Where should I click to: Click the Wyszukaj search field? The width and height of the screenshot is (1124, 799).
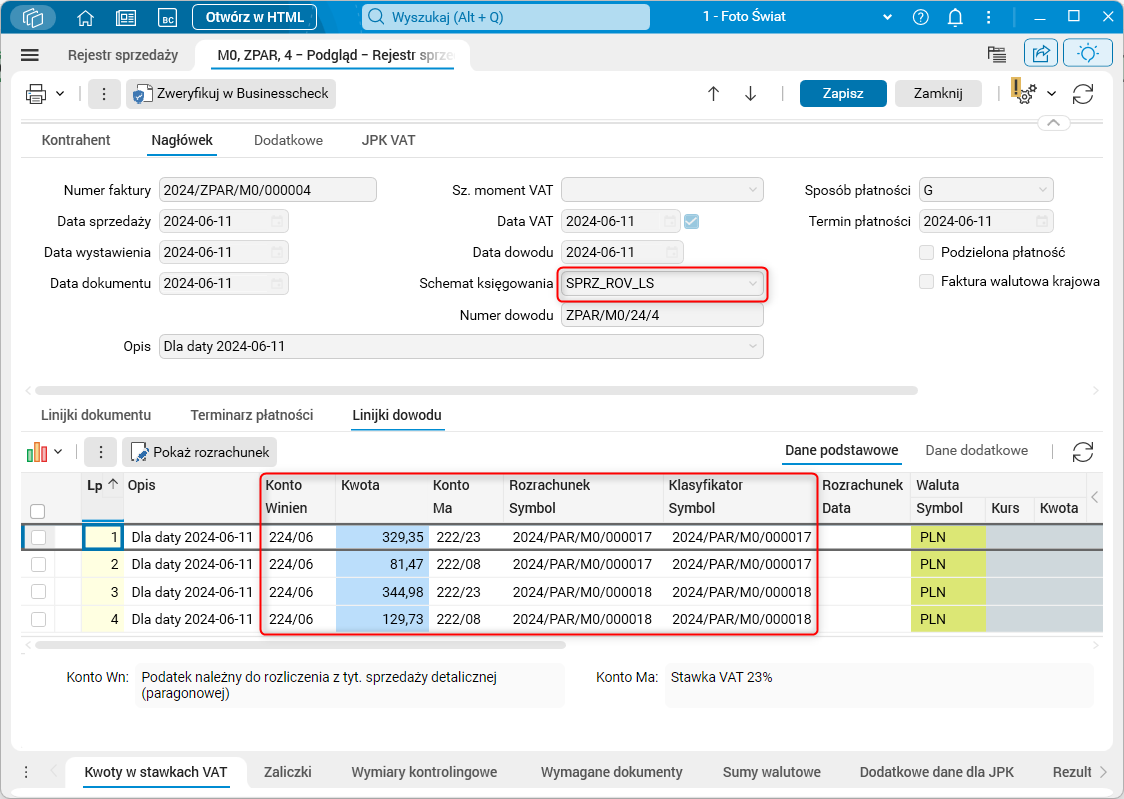(506, 17)
